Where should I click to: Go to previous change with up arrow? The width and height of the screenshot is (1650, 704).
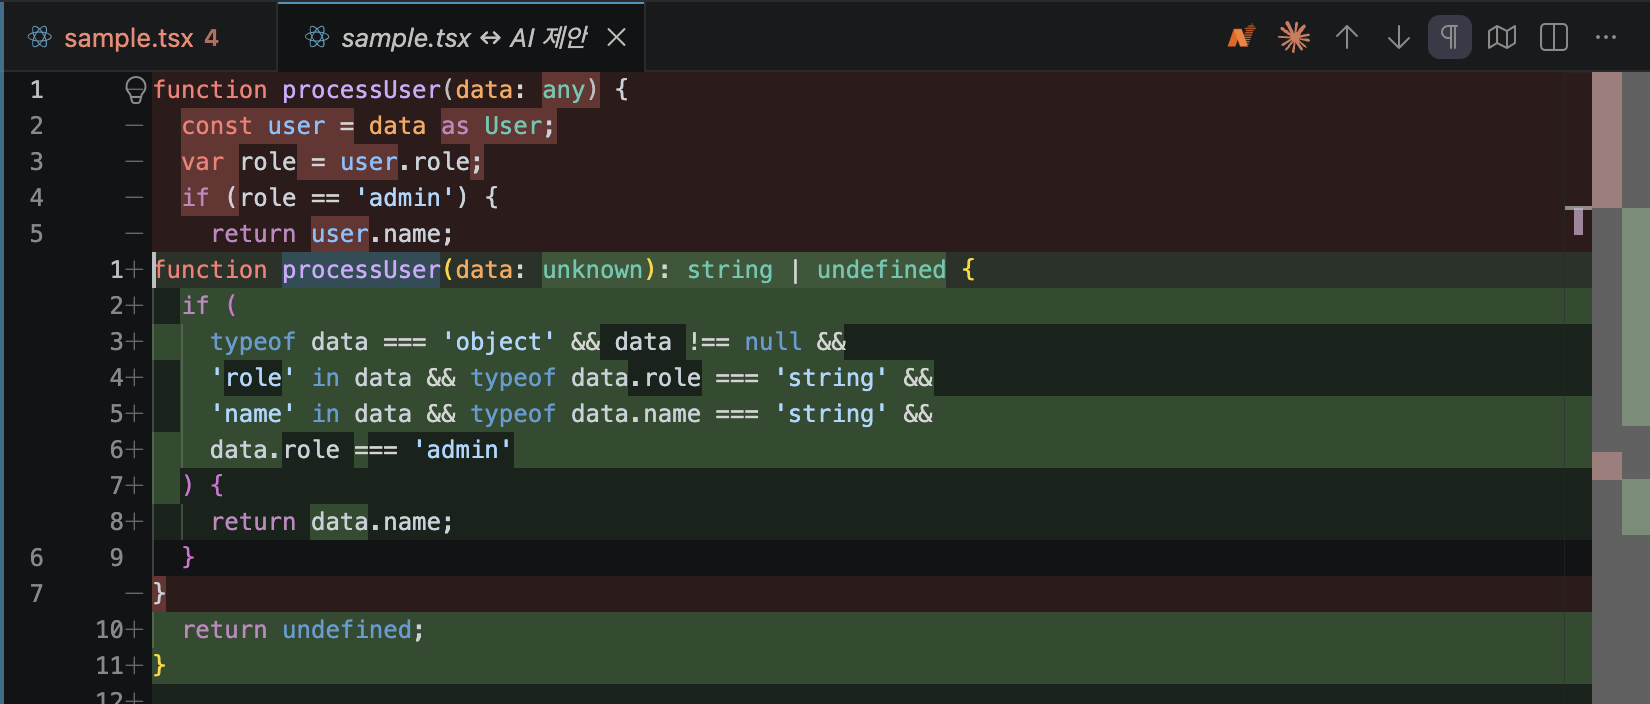1347,38
